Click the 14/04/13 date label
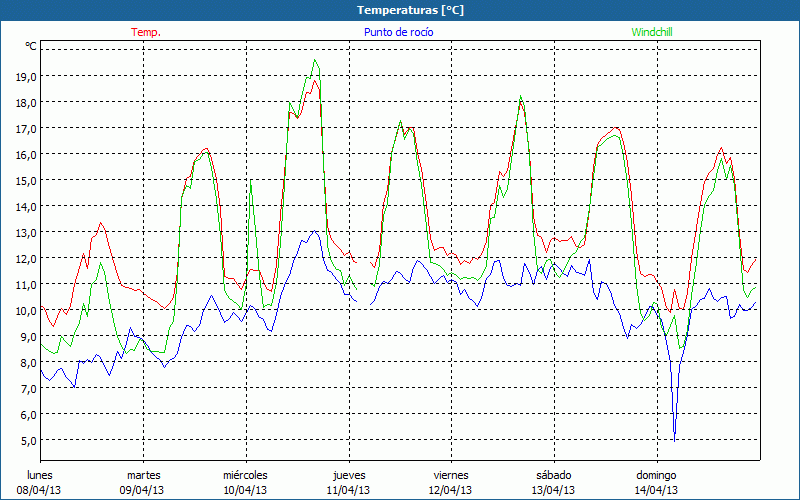Screen dimensions: 800x500 coord(656,490)
